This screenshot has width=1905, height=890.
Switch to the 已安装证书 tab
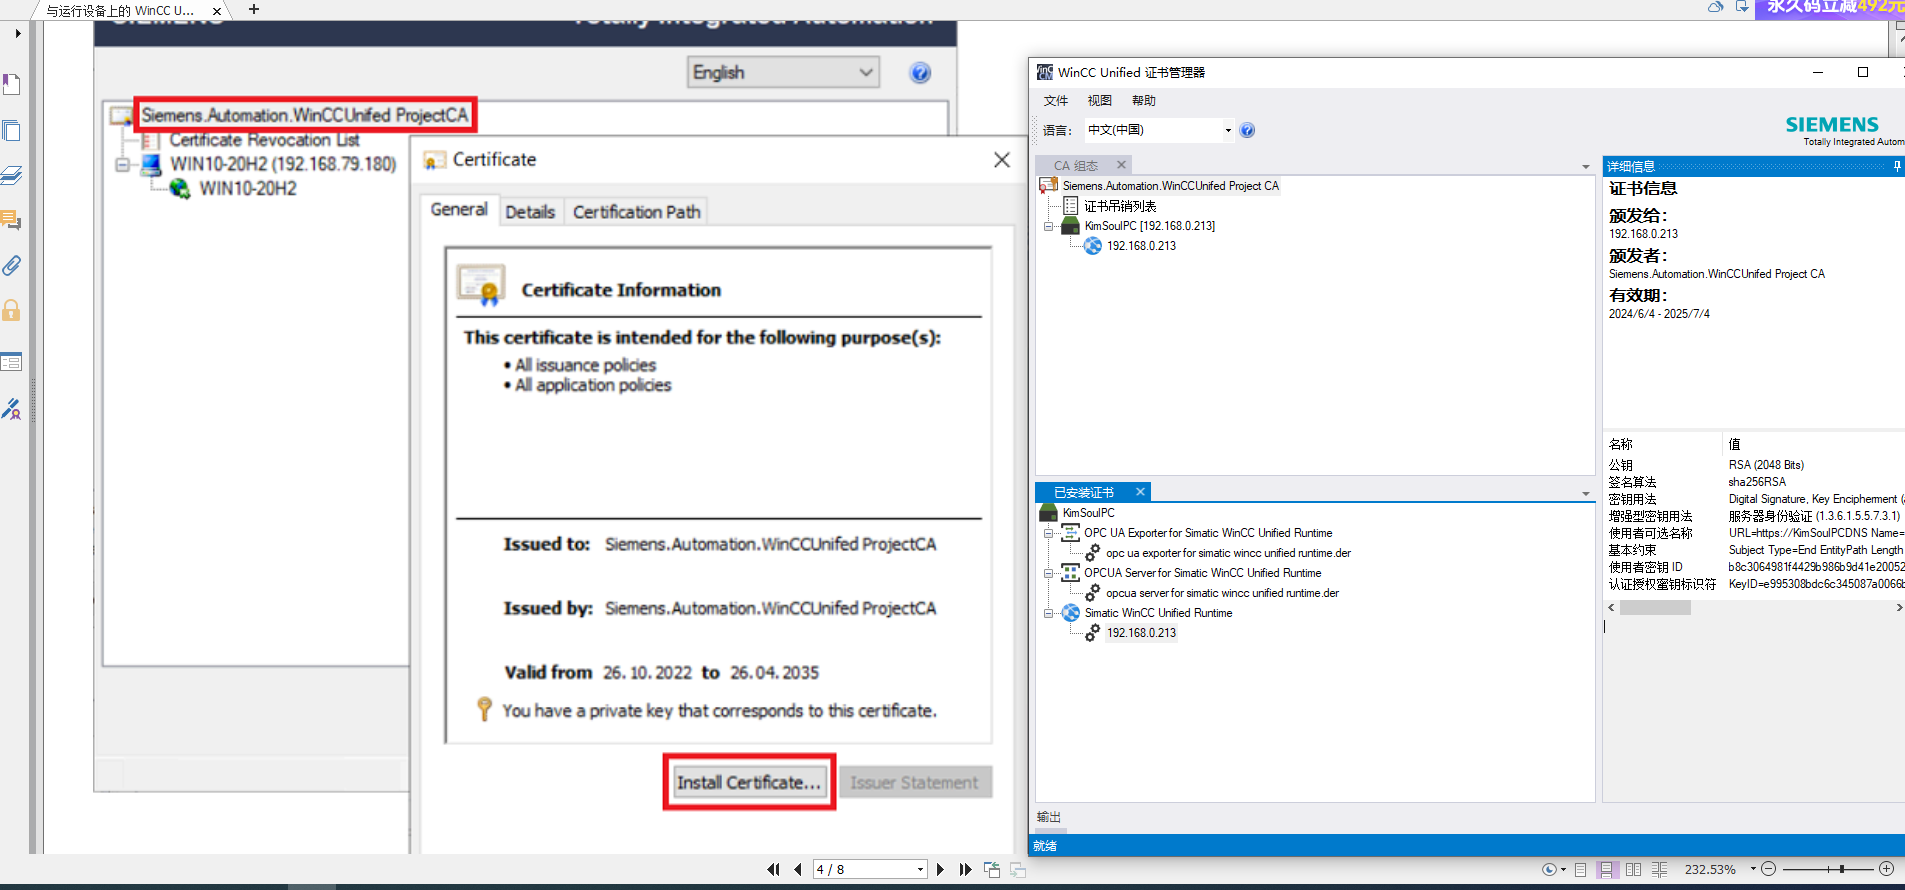pos(1084,492)
